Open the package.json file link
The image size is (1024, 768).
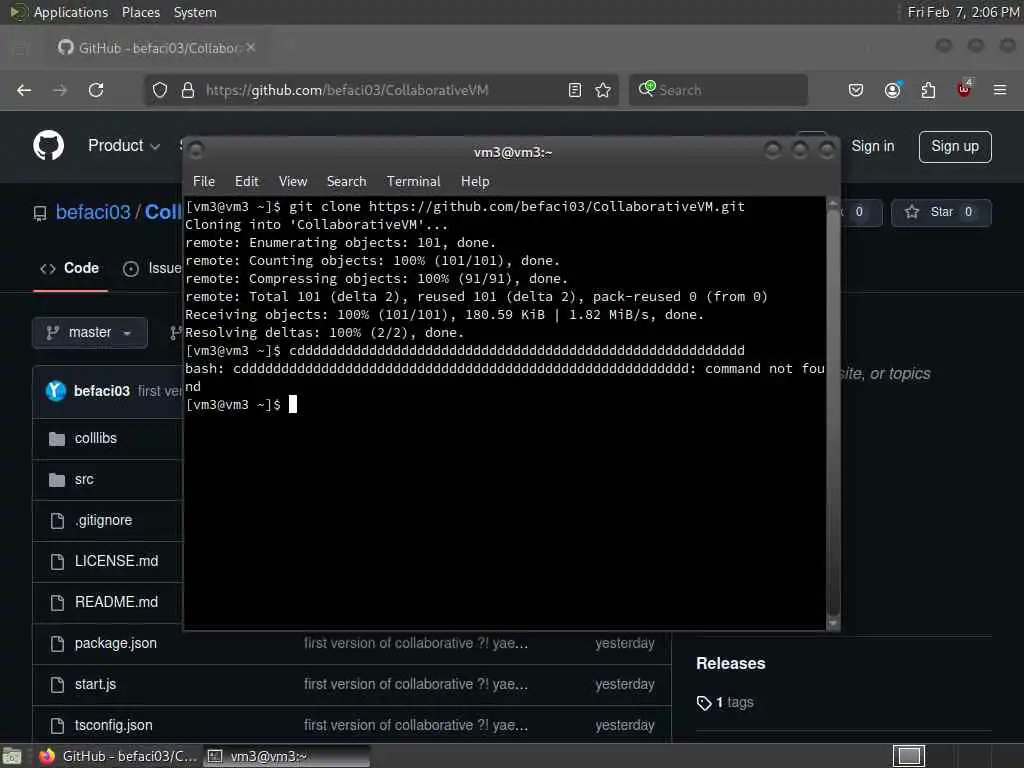pyautogui.click(x=116, y=643)
